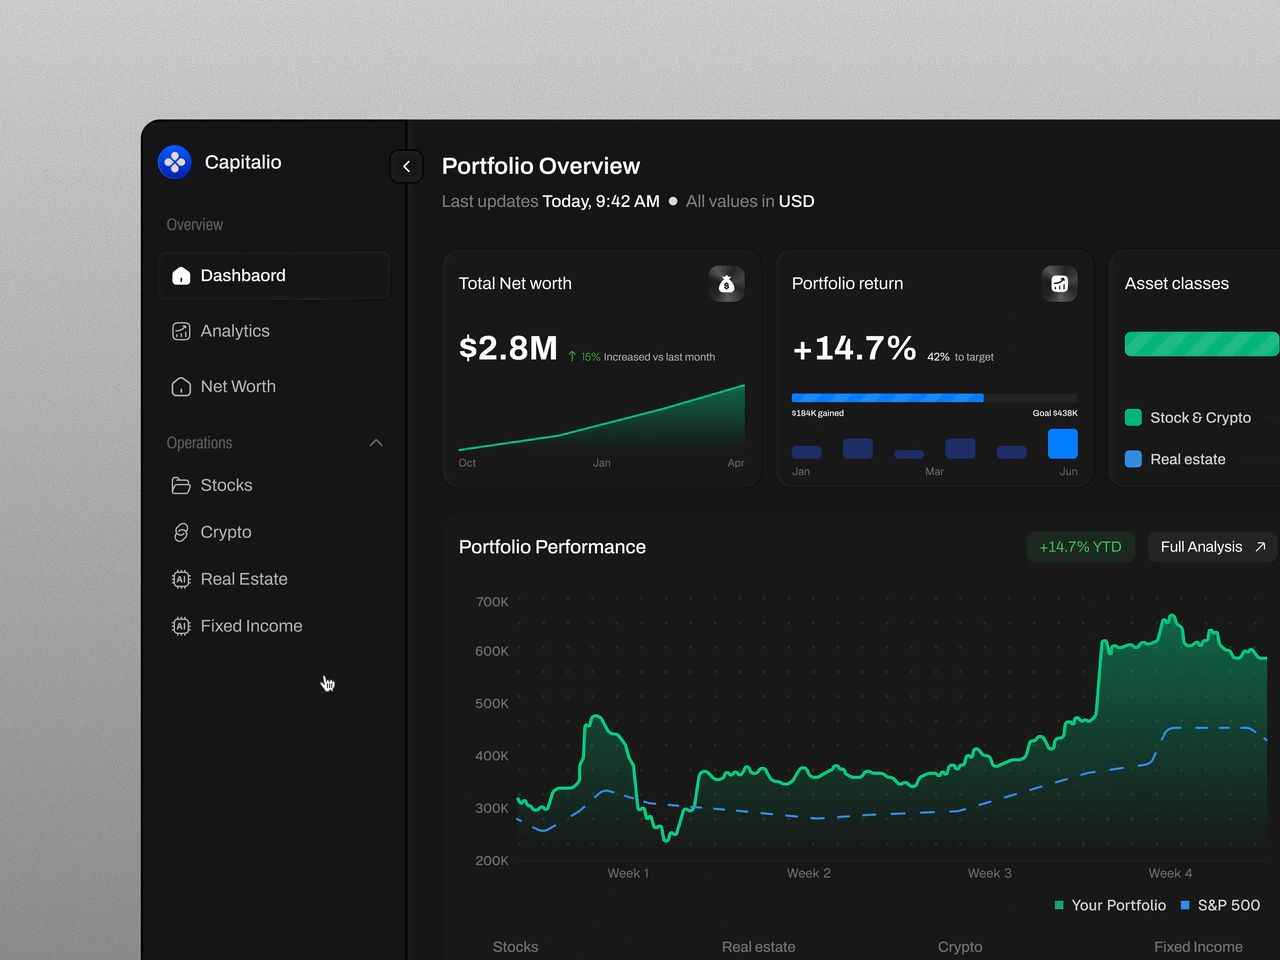The width and height of the screenshot is (1280, 960).
Task: Click the money bag icon on Total Net worth
Action: coord(727,284)
